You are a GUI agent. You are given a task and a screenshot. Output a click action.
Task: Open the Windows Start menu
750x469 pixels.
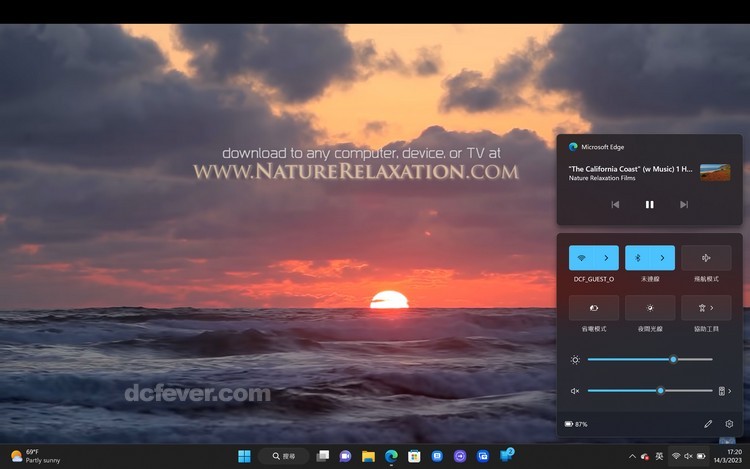pos(244,456)
